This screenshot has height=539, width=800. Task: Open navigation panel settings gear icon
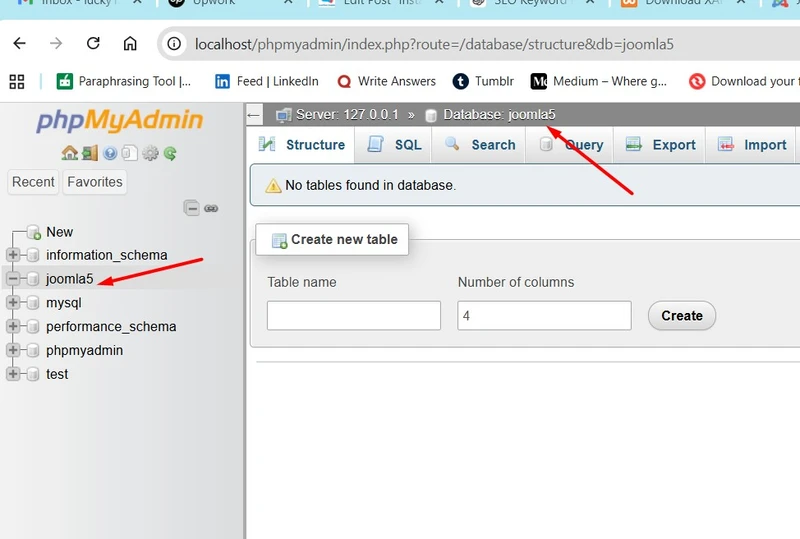(150, 153)
